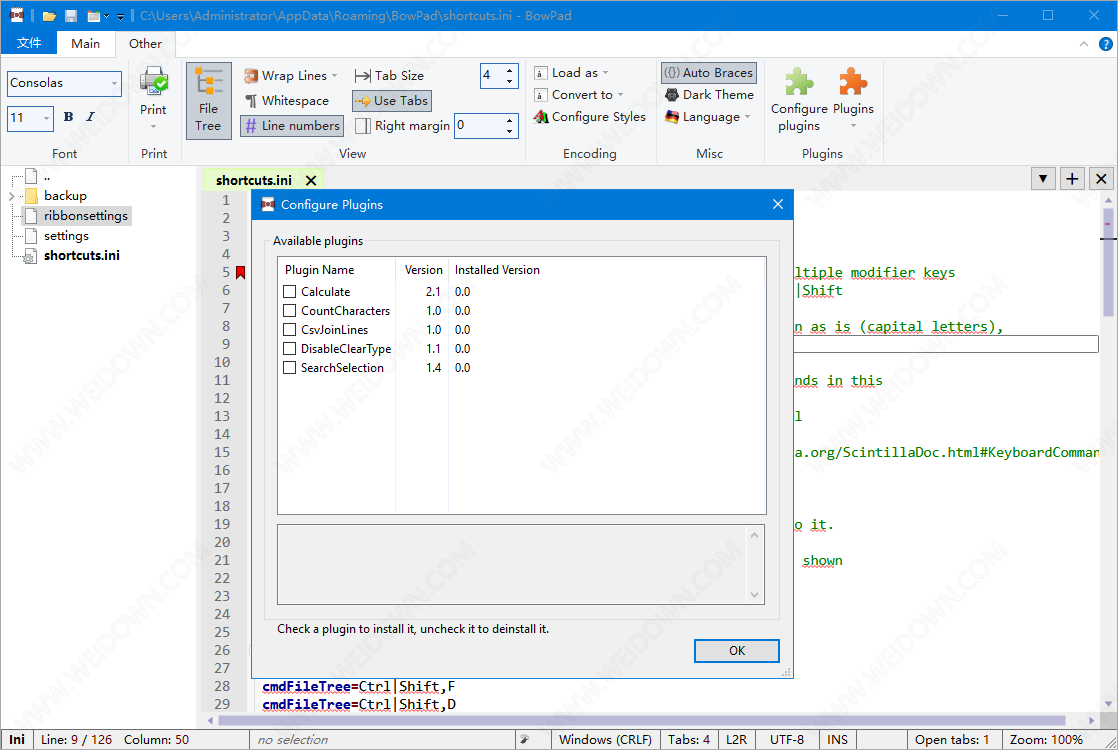Open the blue help question mark
1118x750 pixels.
(1105, 44)
